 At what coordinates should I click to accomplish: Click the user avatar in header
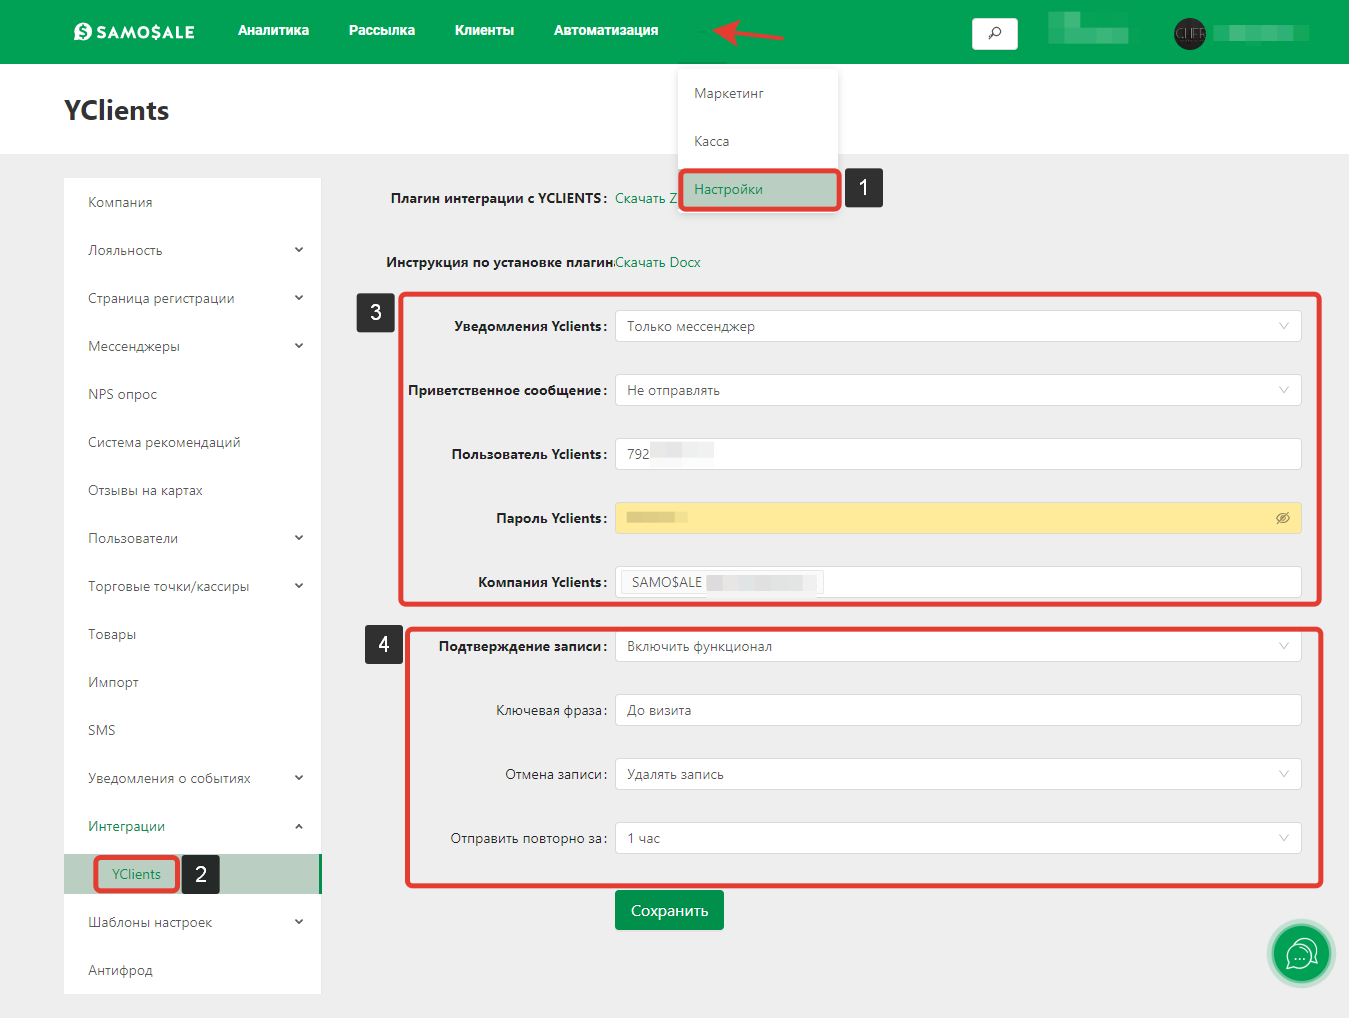[x=1190, y=34]
